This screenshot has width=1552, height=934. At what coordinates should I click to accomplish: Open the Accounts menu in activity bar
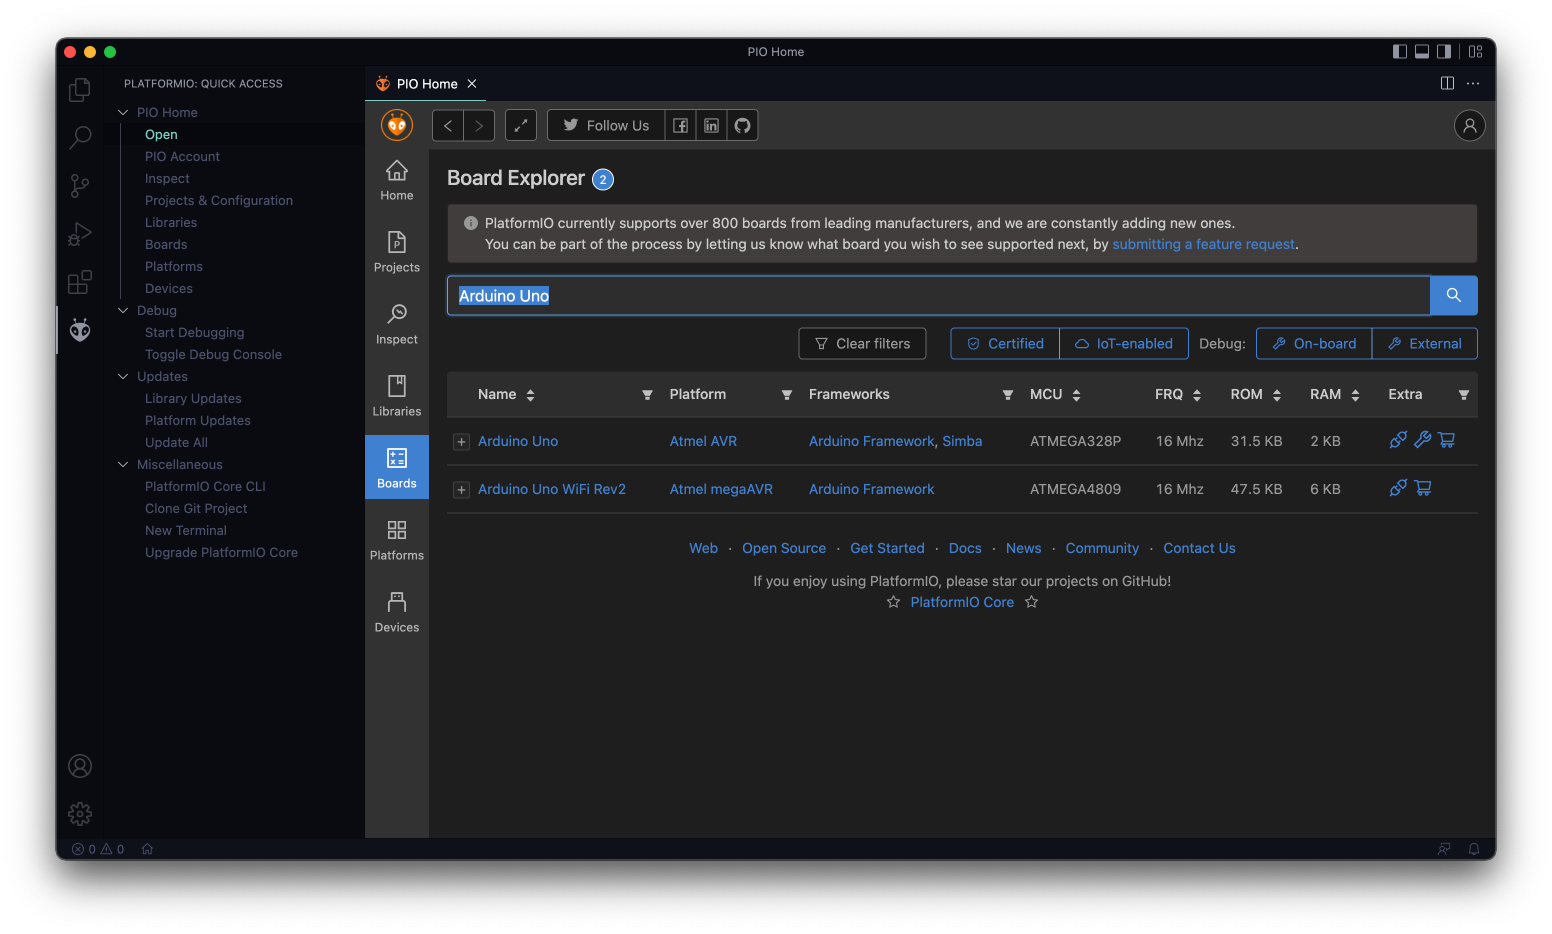[80, 766]
